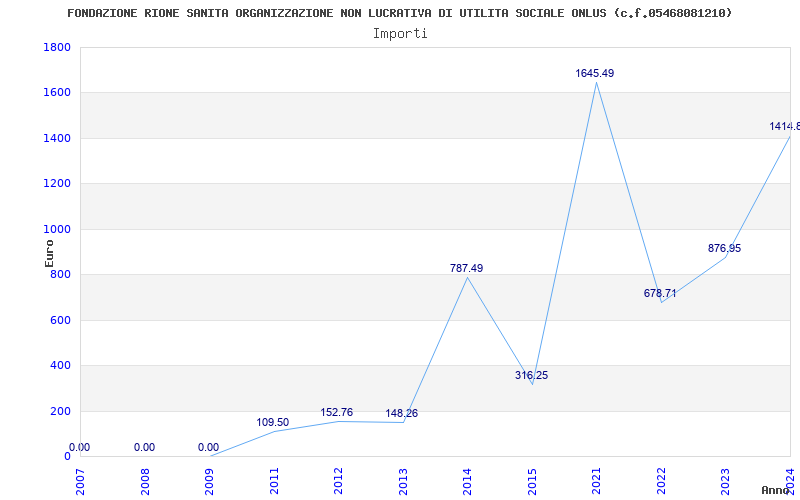Click the 0.00 label above 2009
800x500 pixels.
click(x=208, y=447)
